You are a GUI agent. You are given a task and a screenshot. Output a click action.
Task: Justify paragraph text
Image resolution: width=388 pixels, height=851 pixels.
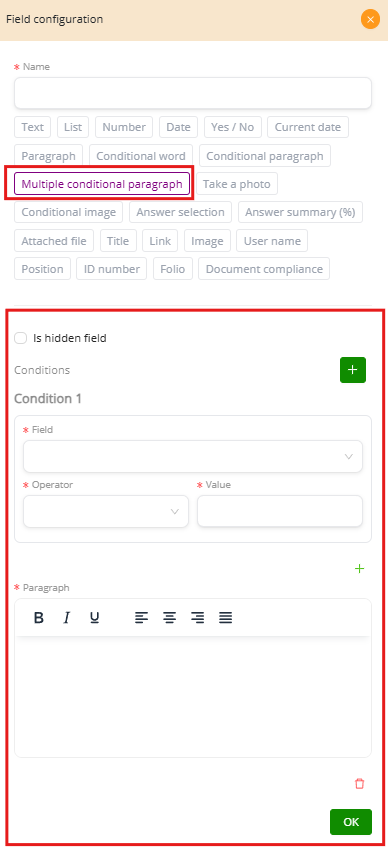[x=226, y=618]
